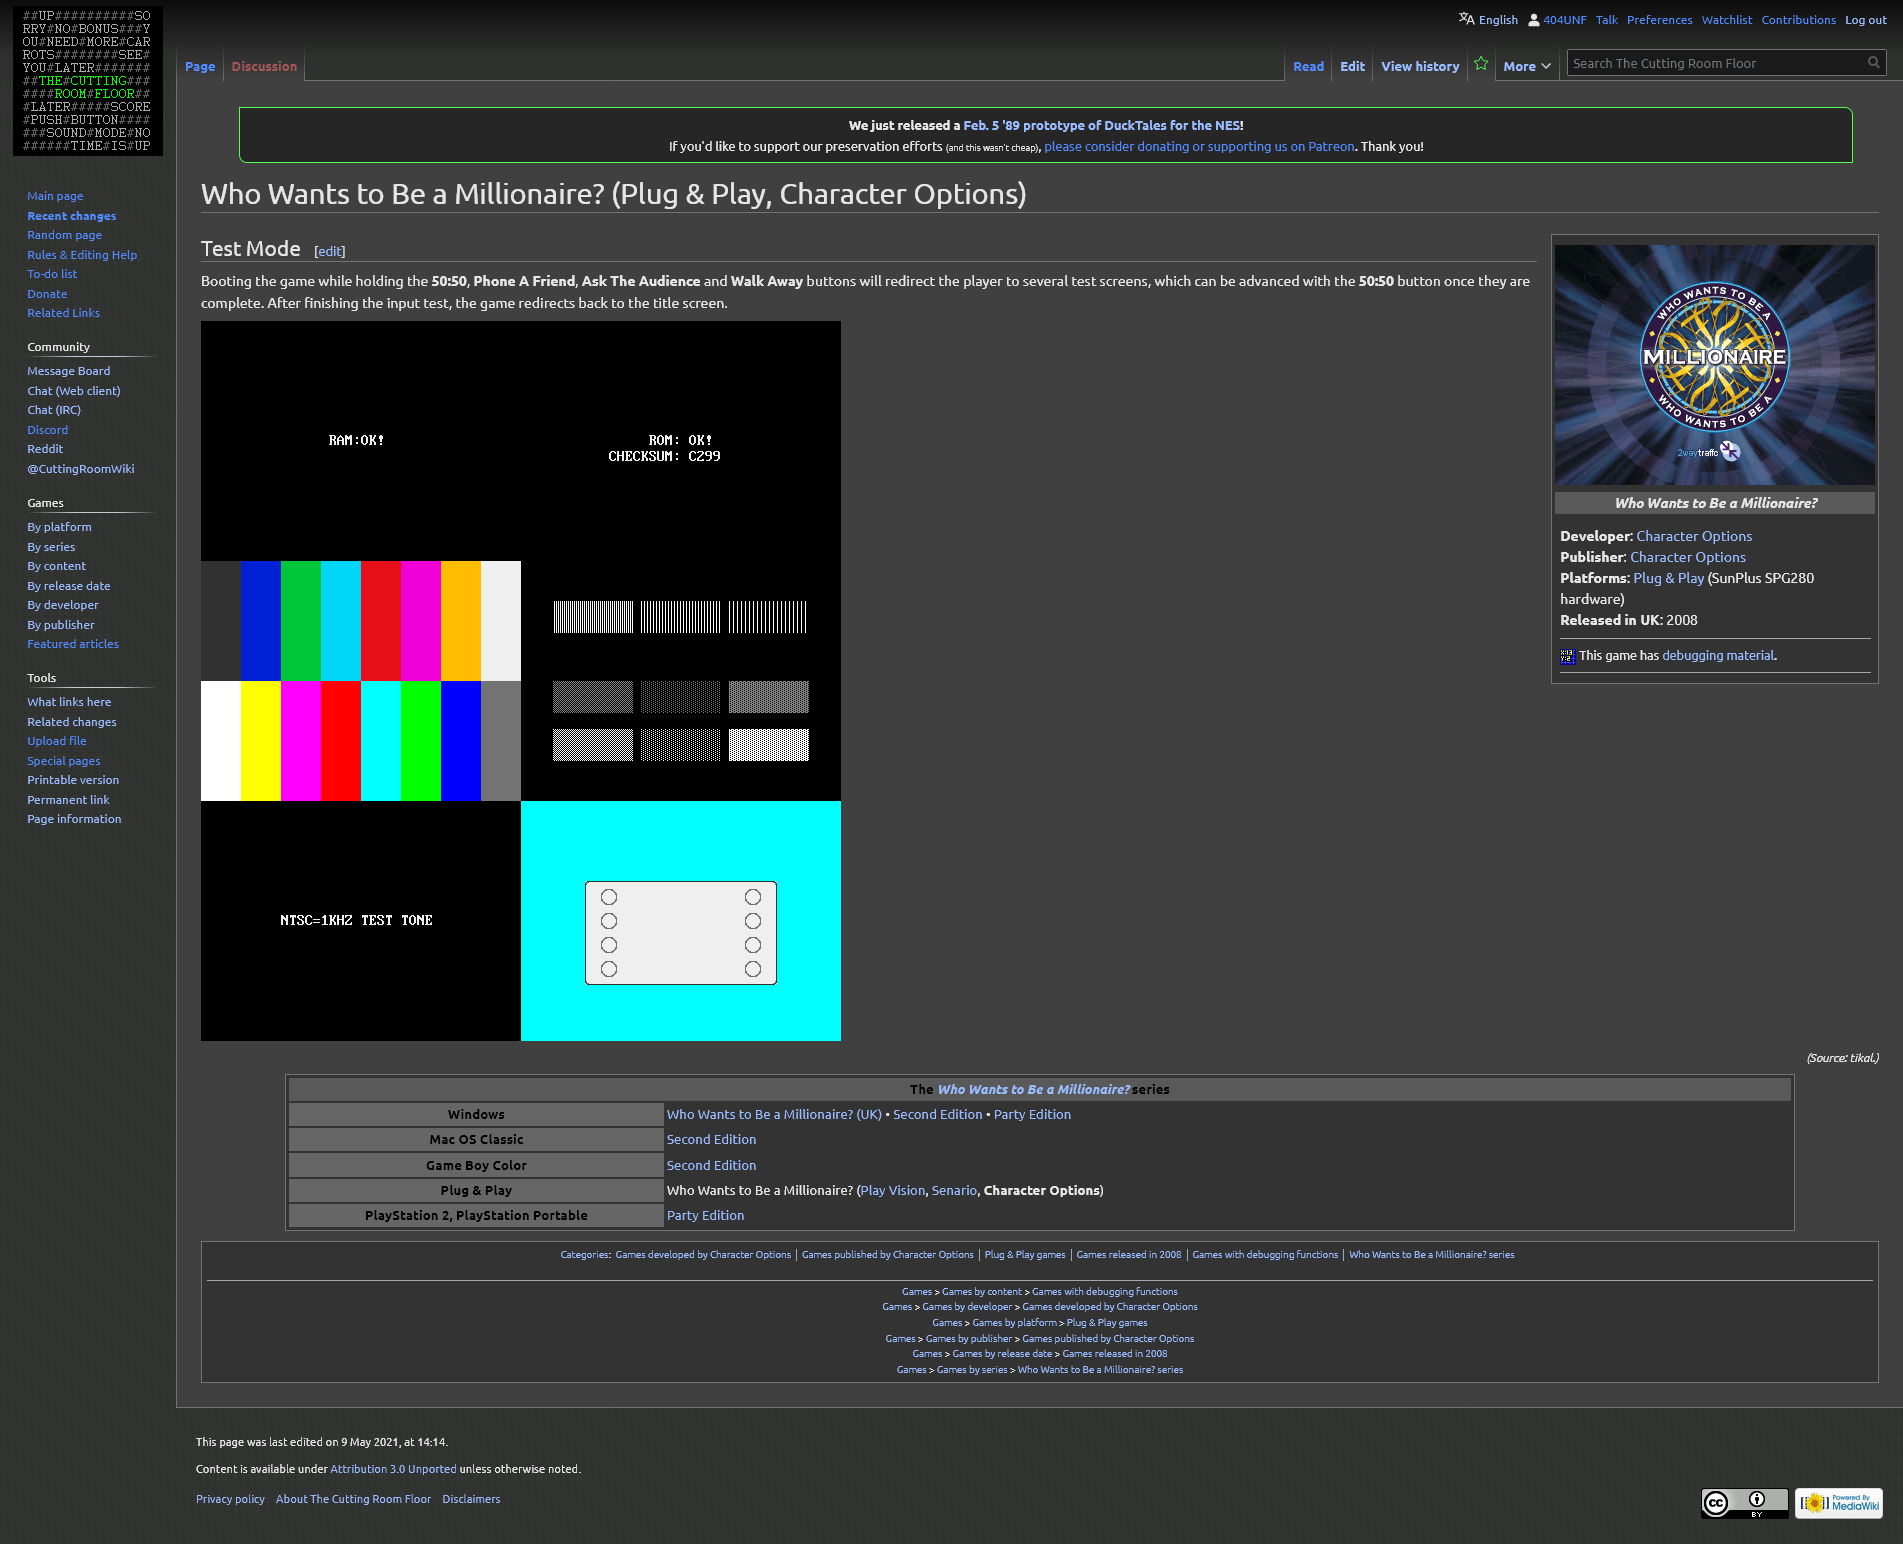The image size is (1903, 1544).
Task: Open Recent changes in sidebar
Action: [x=71, y=216]
